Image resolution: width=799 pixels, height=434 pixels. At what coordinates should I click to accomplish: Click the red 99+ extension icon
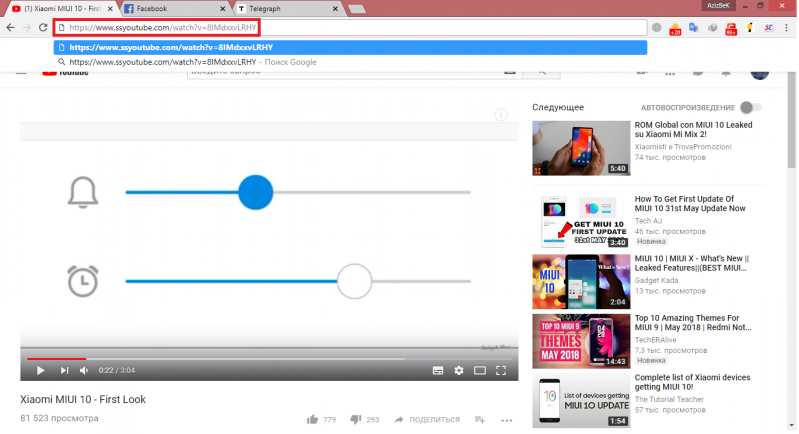click(x=731, y=29)
